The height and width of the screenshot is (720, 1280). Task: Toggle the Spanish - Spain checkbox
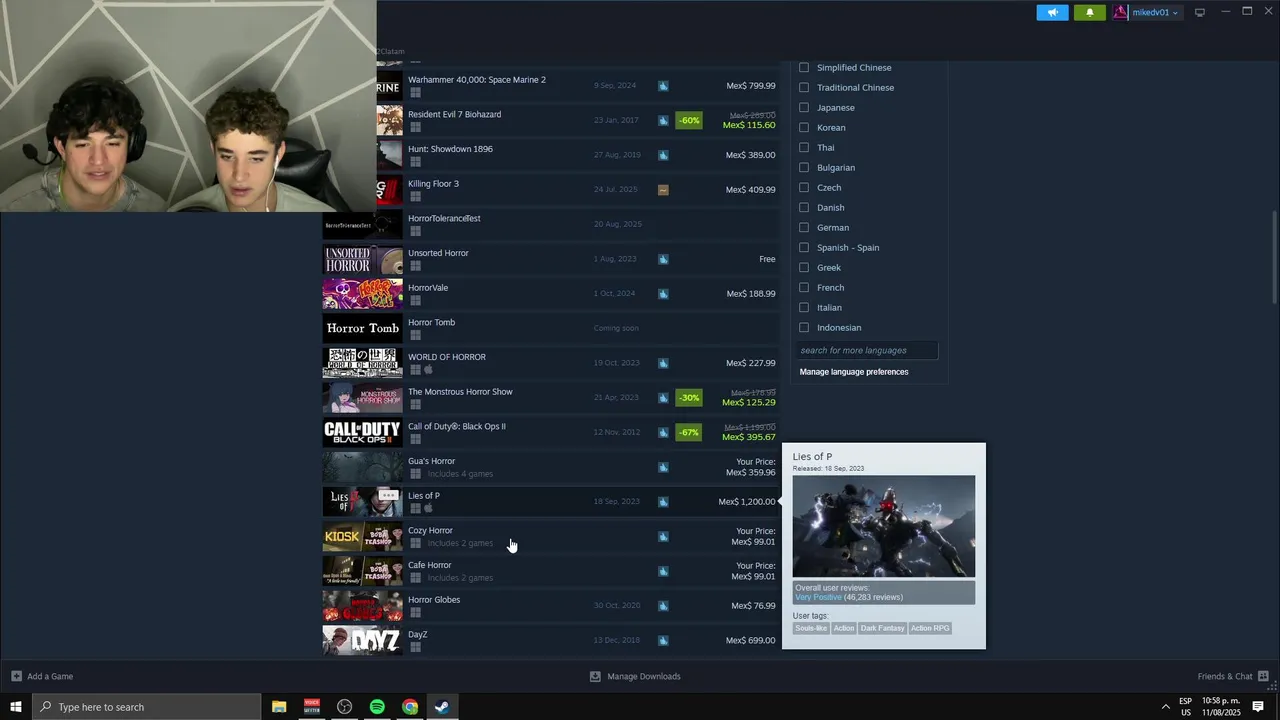(x=804, y=247)
